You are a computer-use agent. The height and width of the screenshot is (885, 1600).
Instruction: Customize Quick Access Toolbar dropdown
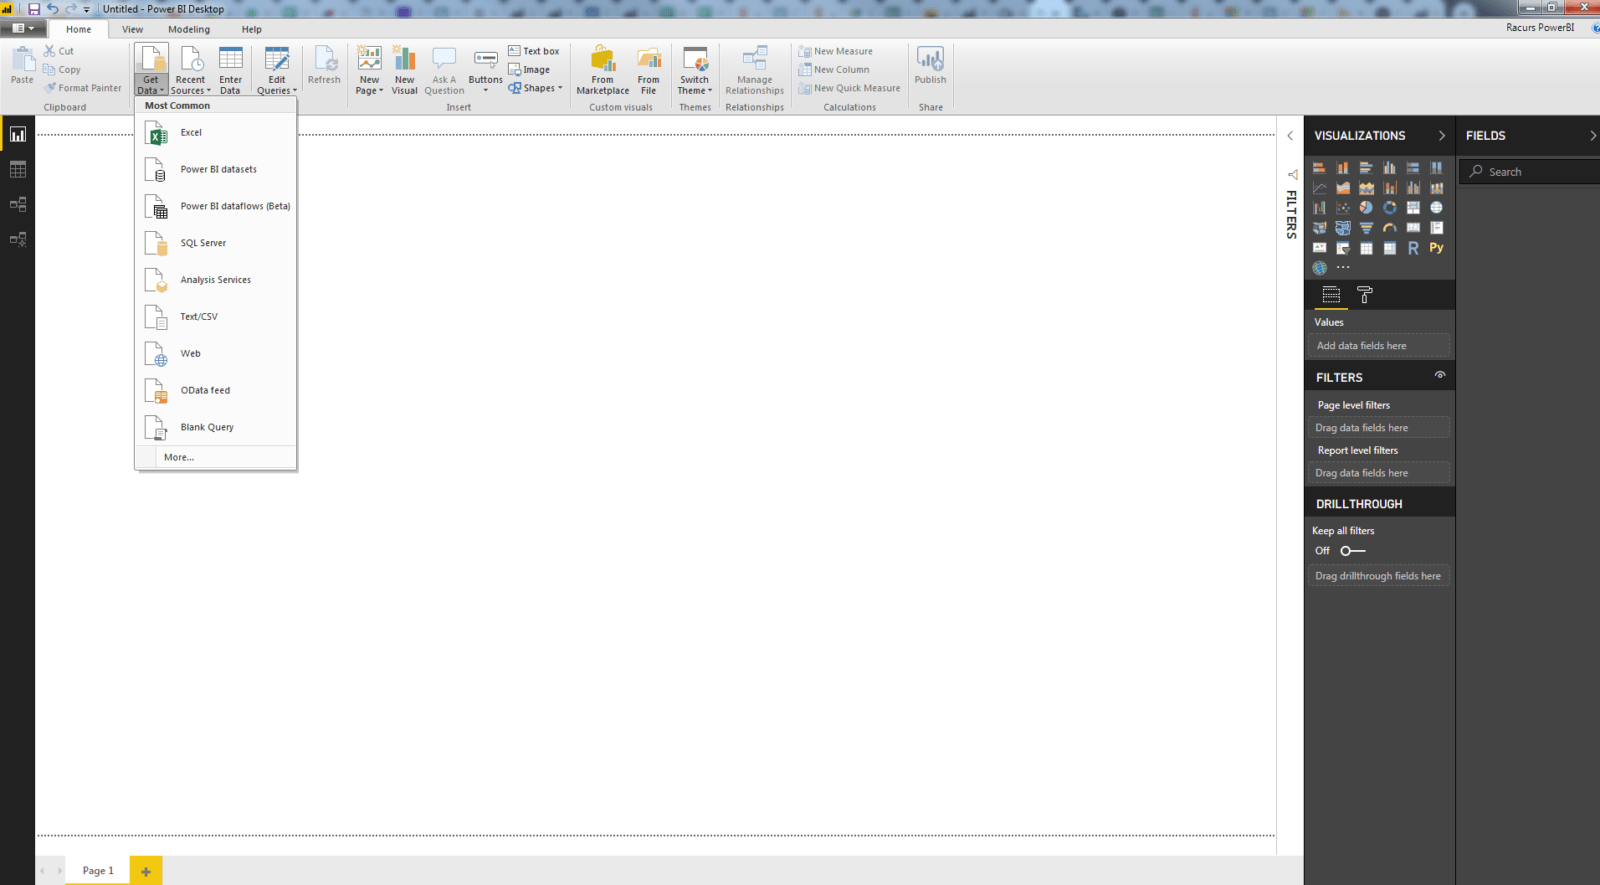[x=87, y=9]
